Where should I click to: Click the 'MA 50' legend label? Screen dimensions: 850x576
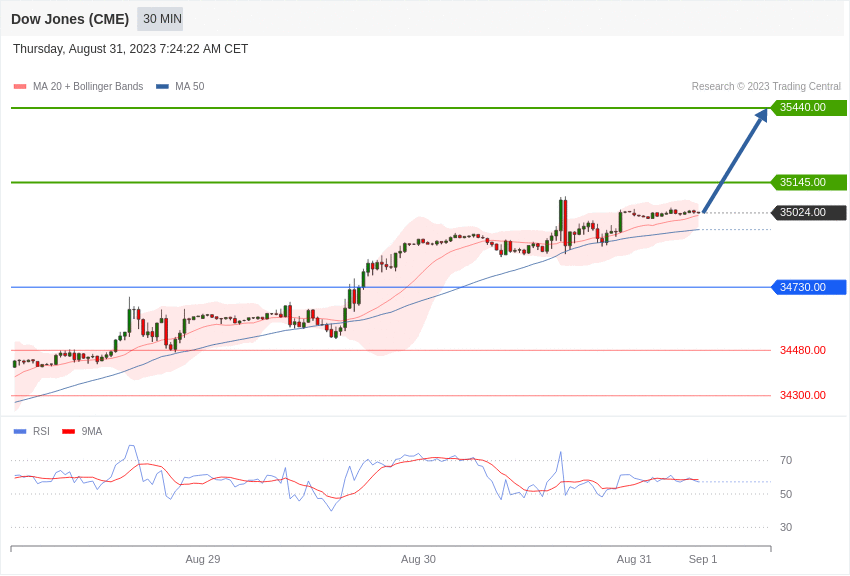190,86
